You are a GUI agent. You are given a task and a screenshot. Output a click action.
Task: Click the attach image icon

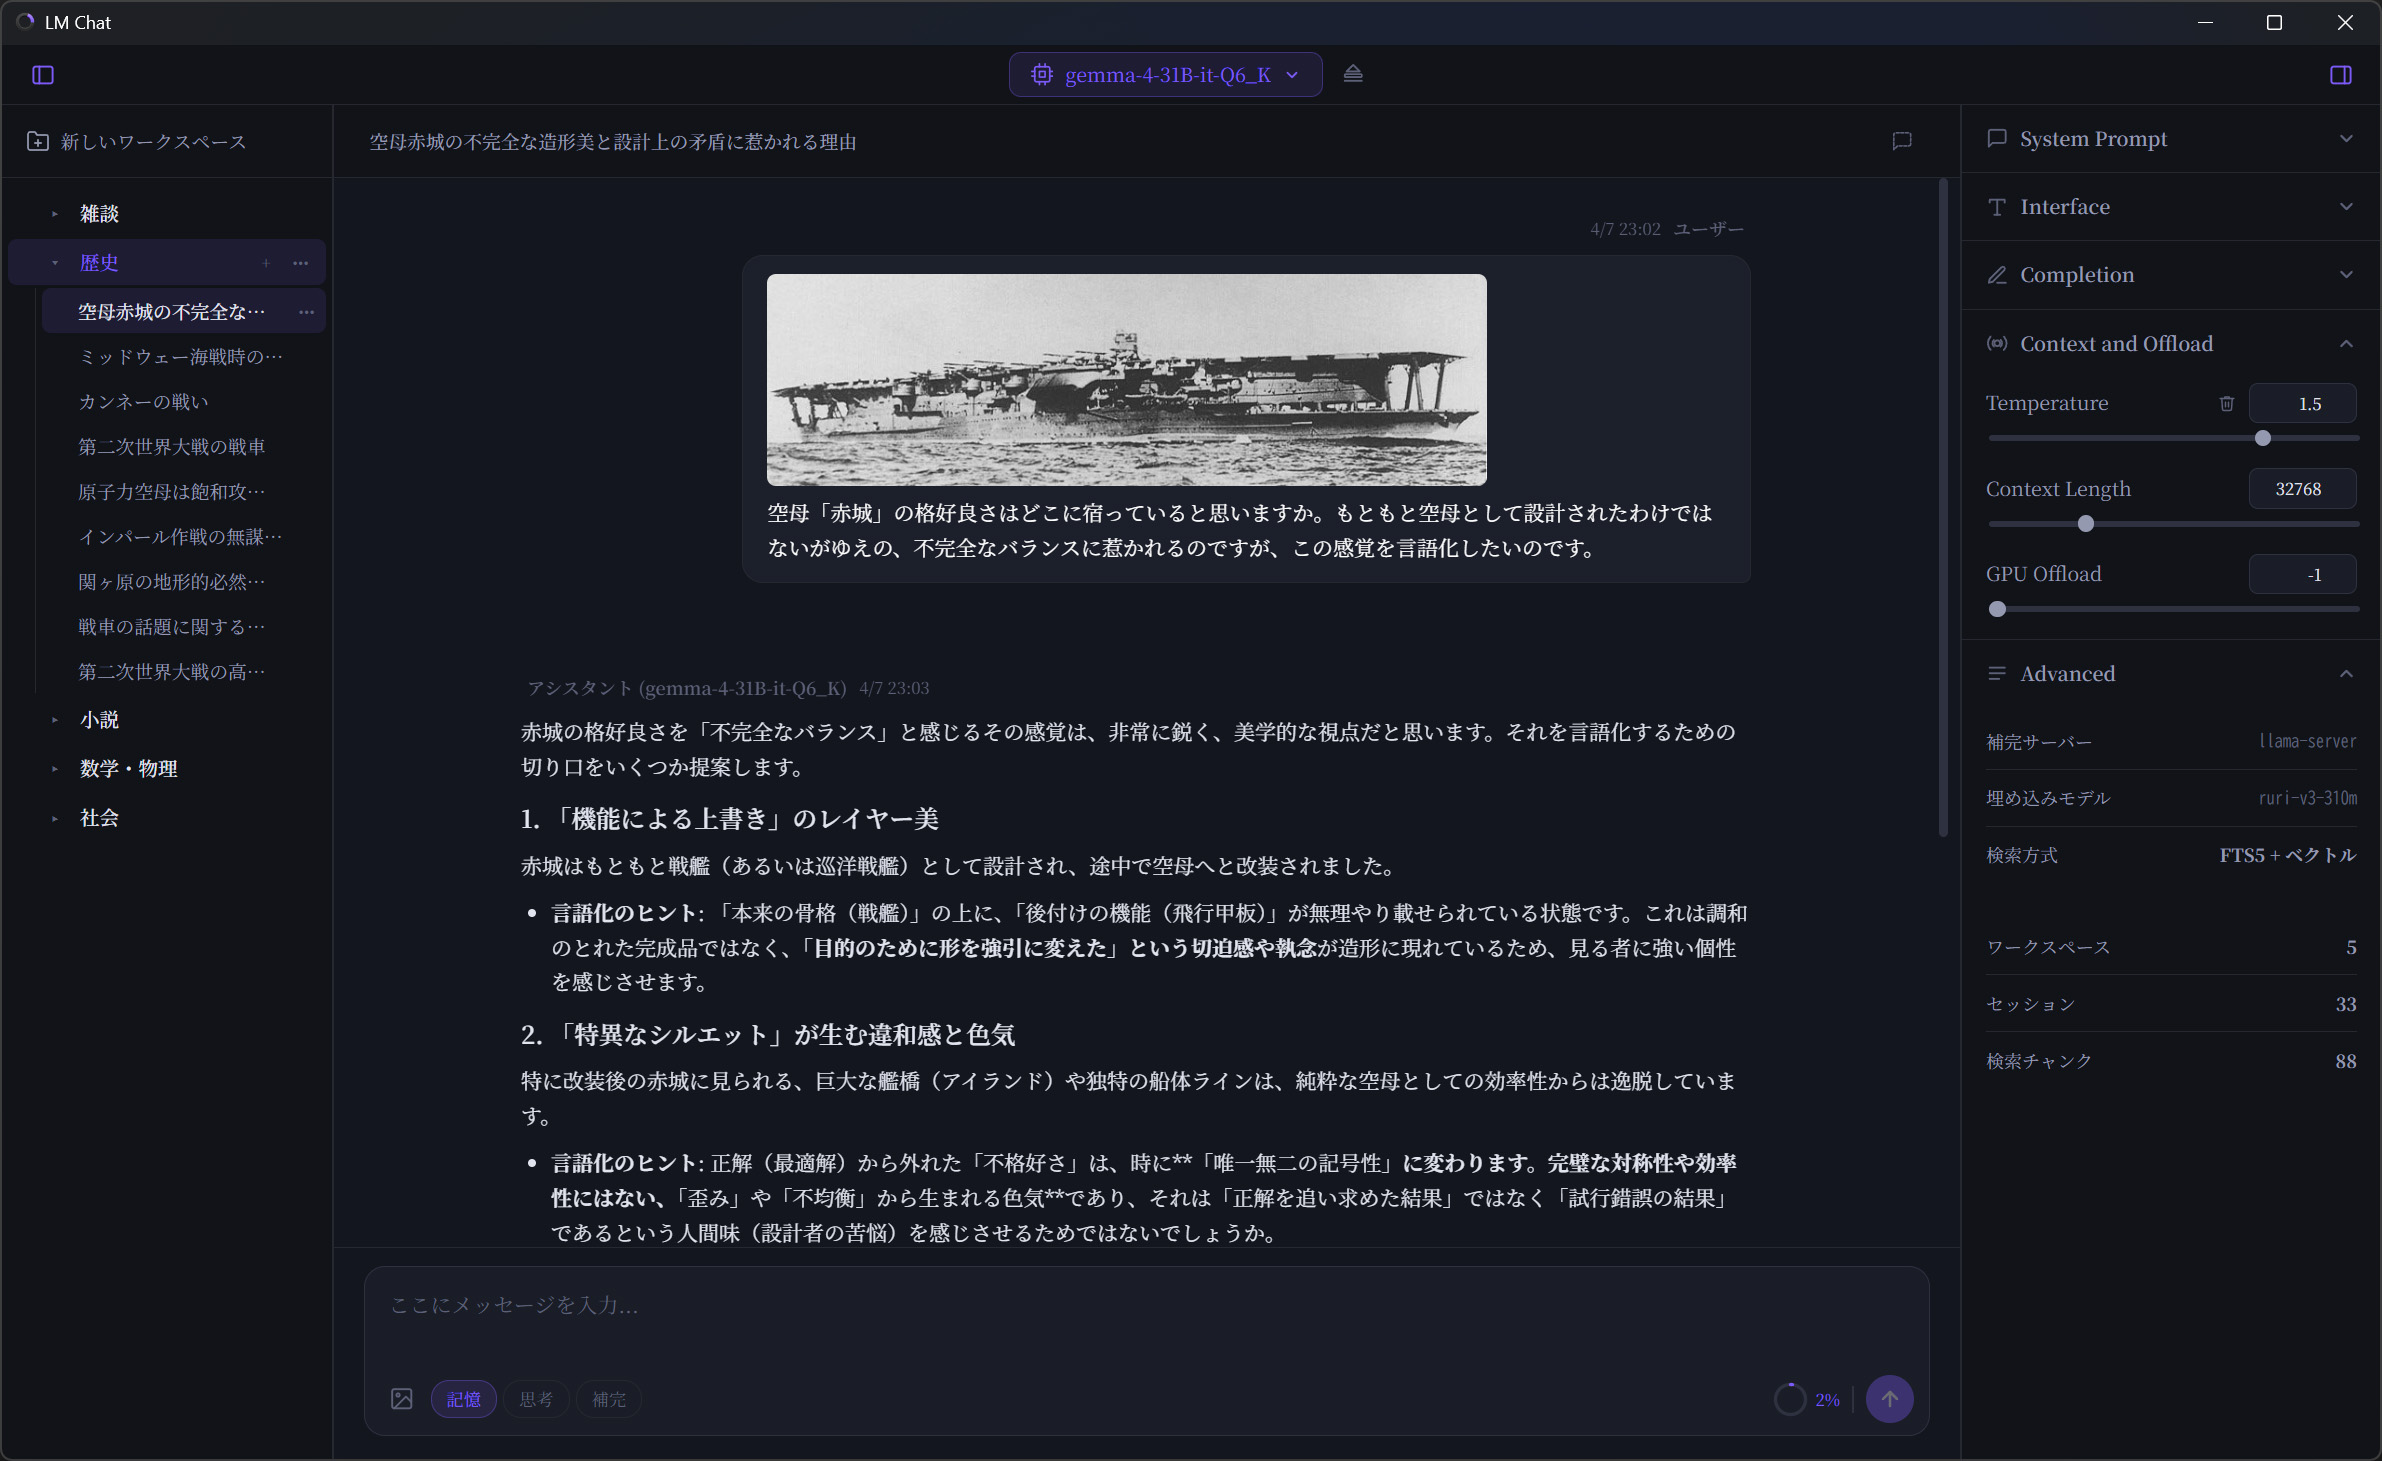pos(402,1399)
